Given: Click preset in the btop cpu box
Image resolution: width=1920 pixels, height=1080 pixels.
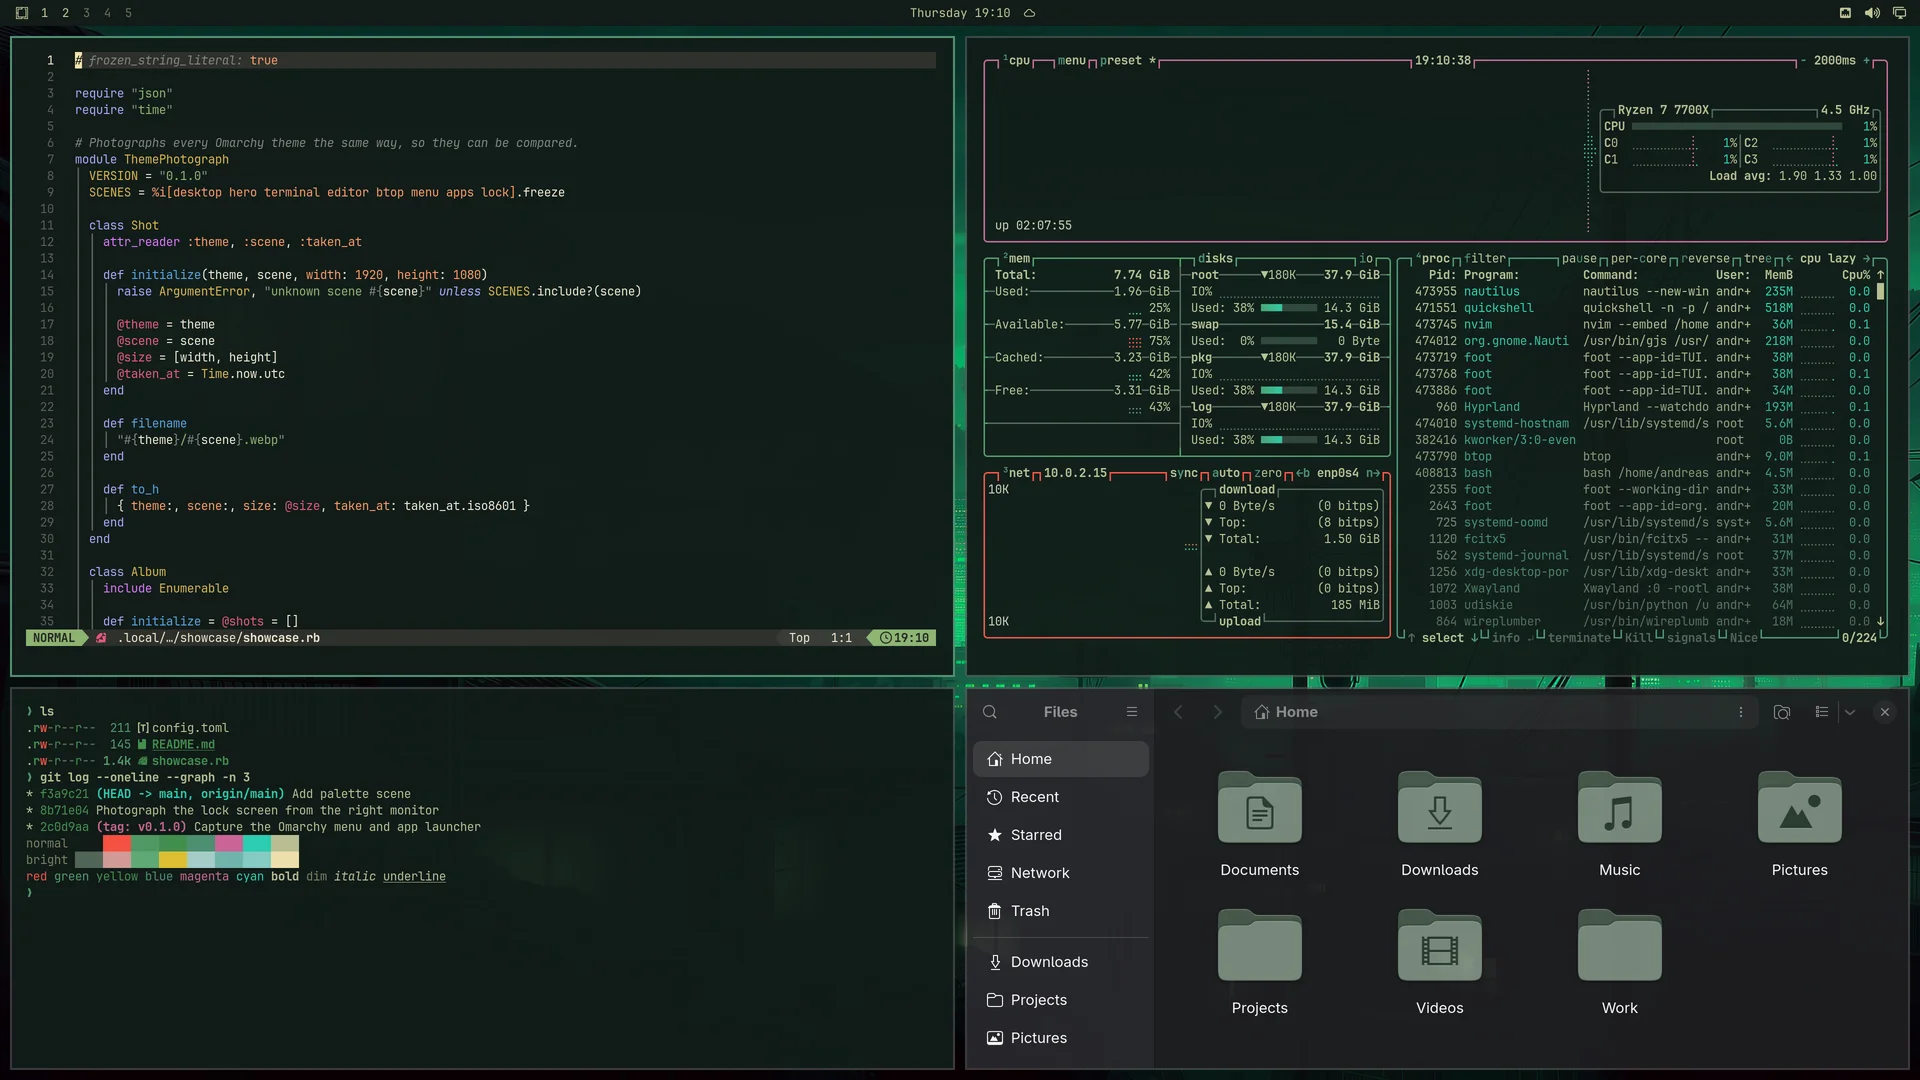Looking at the screenshot, I should [1121, 61].
